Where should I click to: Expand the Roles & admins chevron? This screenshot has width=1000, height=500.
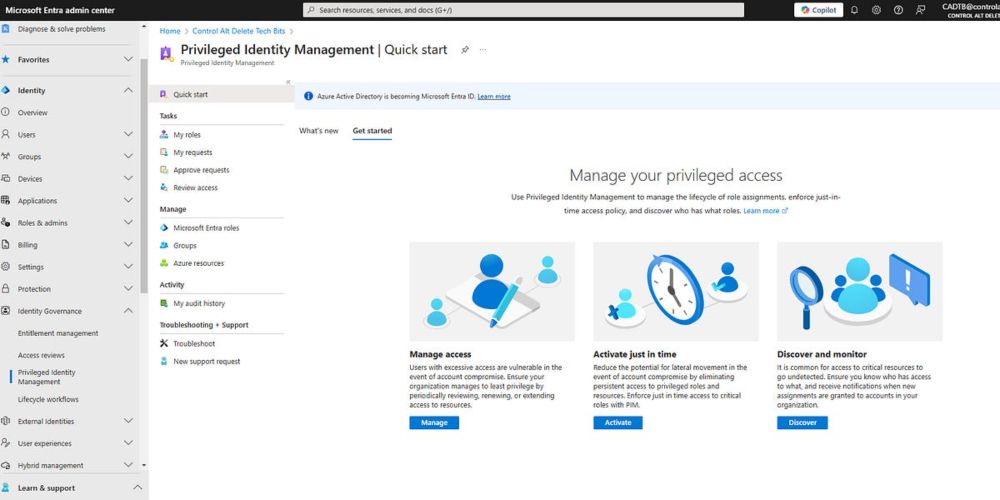128,223
